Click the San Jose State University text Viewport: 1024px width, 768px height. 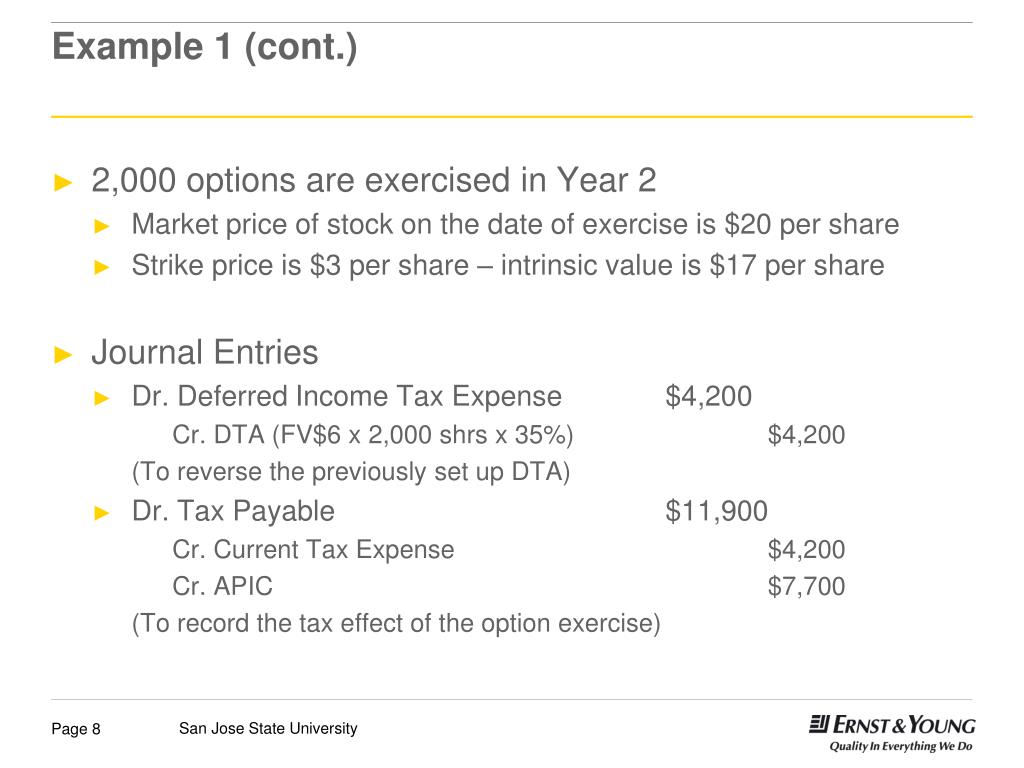pos(268,728)
